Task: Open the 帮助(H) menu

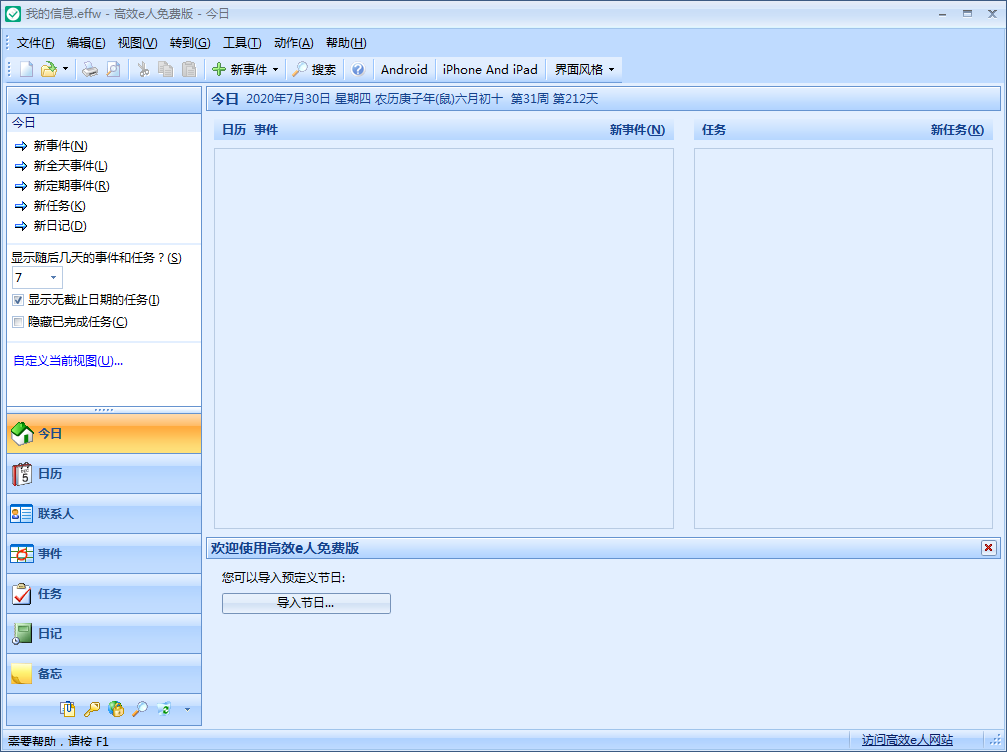Action: pyautogui.click(x=346, y=43)
